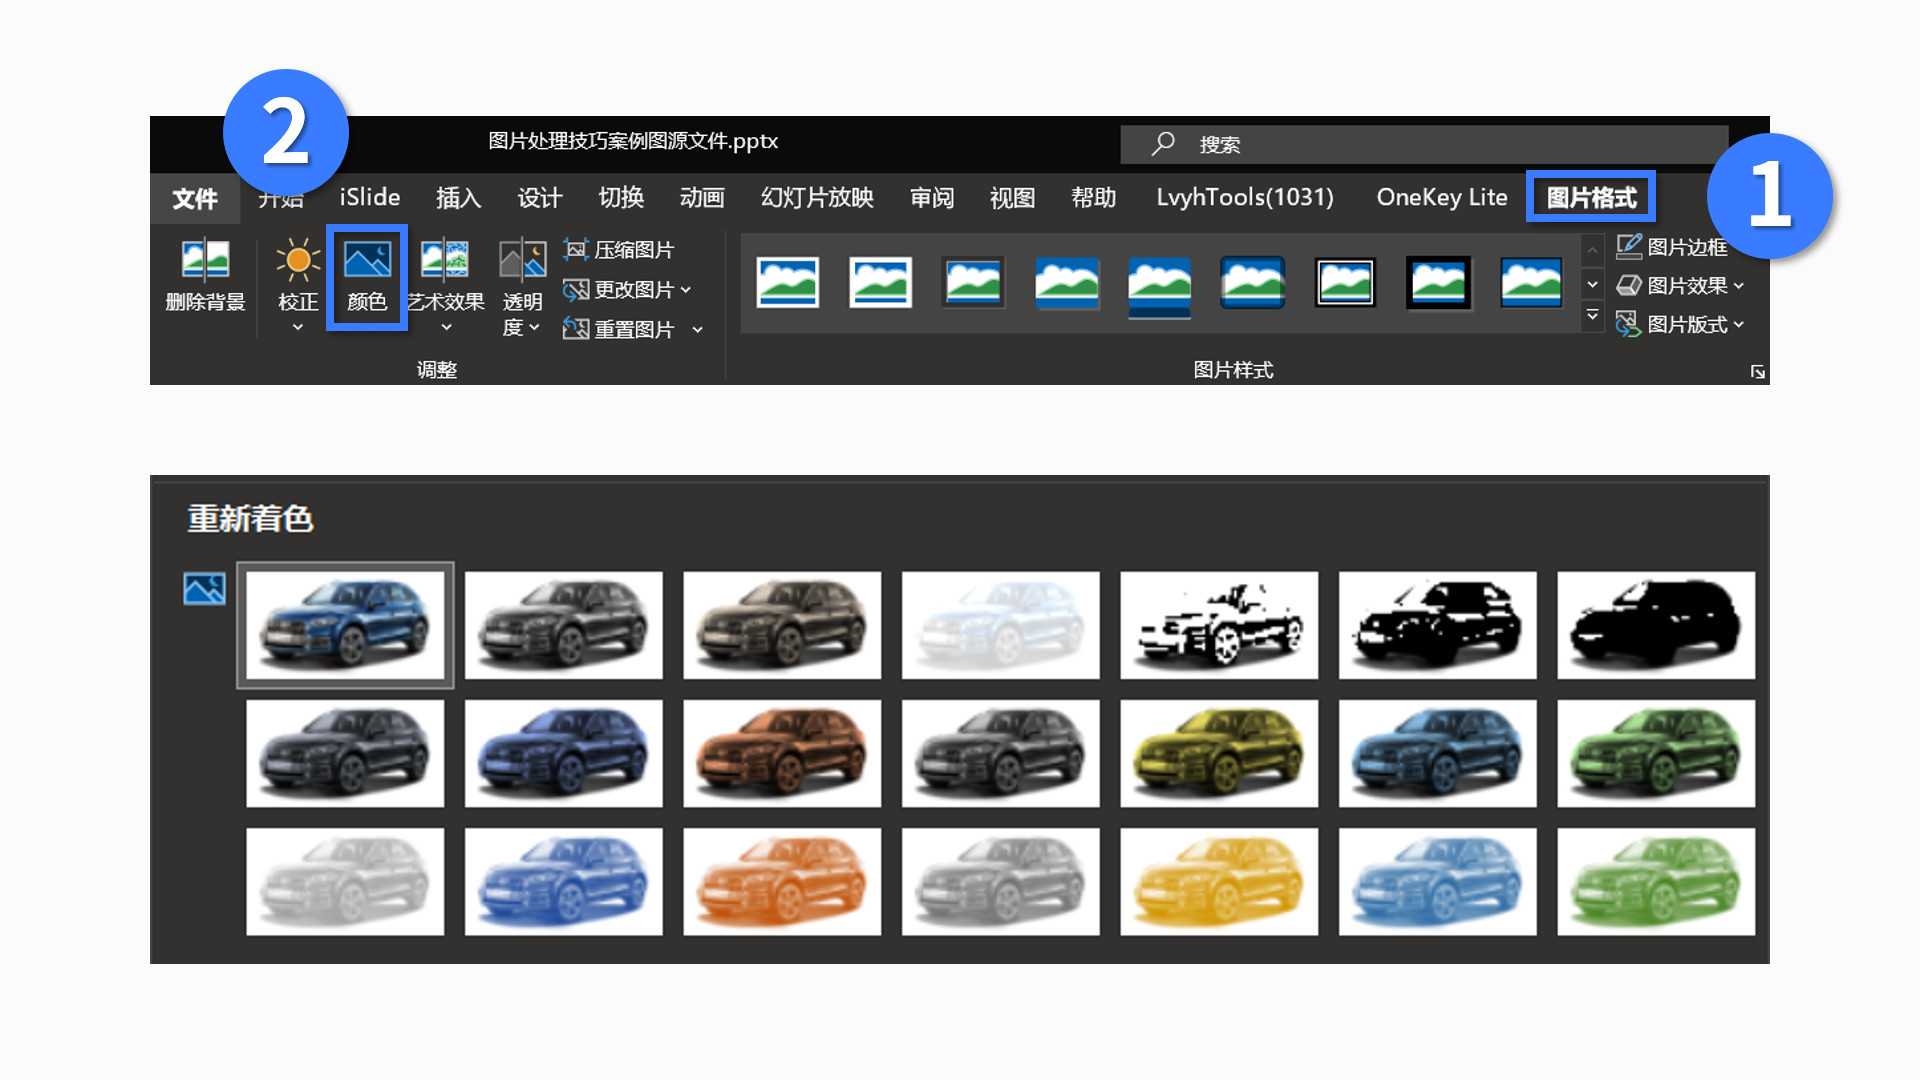This screenshot has width=1920, height=1080.
Task: Switch to the 视图 view tab
Action: [x=1012, y=198]
